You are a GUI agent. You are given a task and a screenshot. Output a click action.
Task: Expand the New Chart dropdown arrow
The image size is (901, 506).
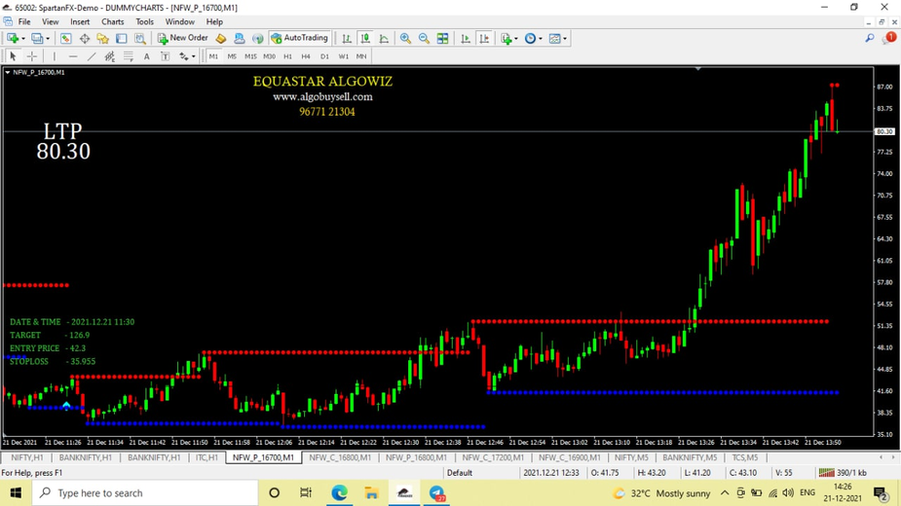point(23,38)
